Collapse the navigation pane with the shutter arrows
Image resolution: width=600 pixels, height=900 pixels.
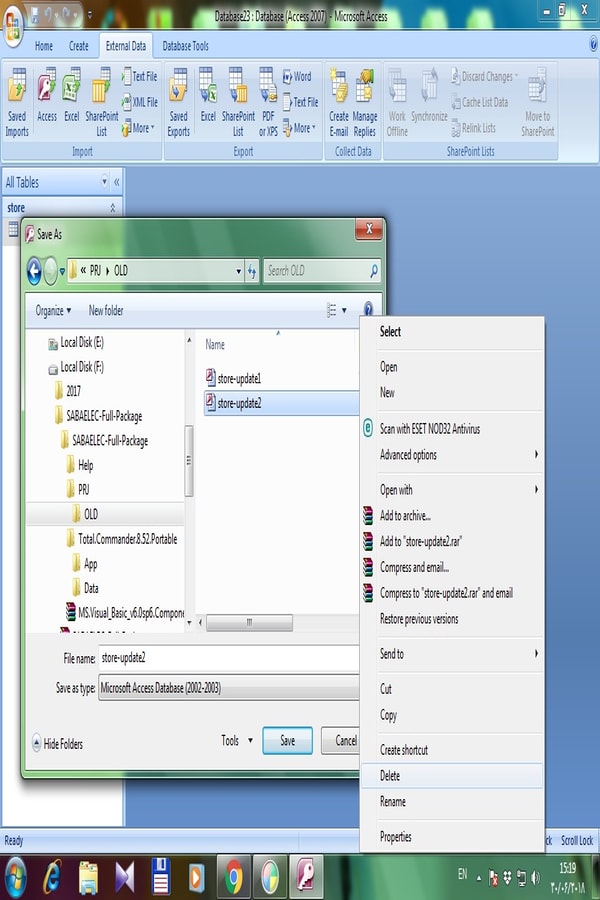coord(117,182)
